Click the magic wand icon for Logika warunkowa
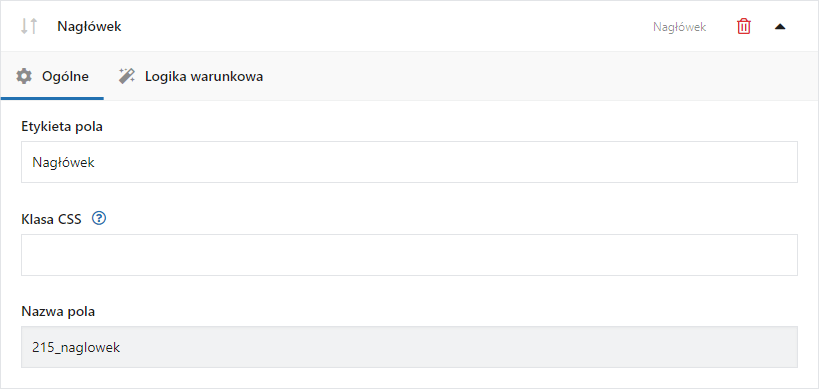The height and width of the screenshot is (389, 819). pos(126,77)
